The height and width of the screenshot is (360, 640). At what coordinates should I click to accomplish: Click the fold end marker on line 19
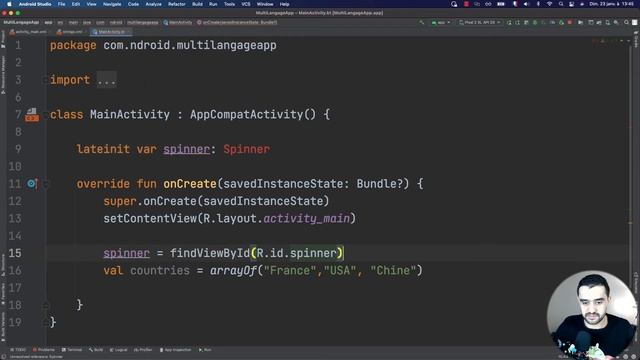pos(45,322)
